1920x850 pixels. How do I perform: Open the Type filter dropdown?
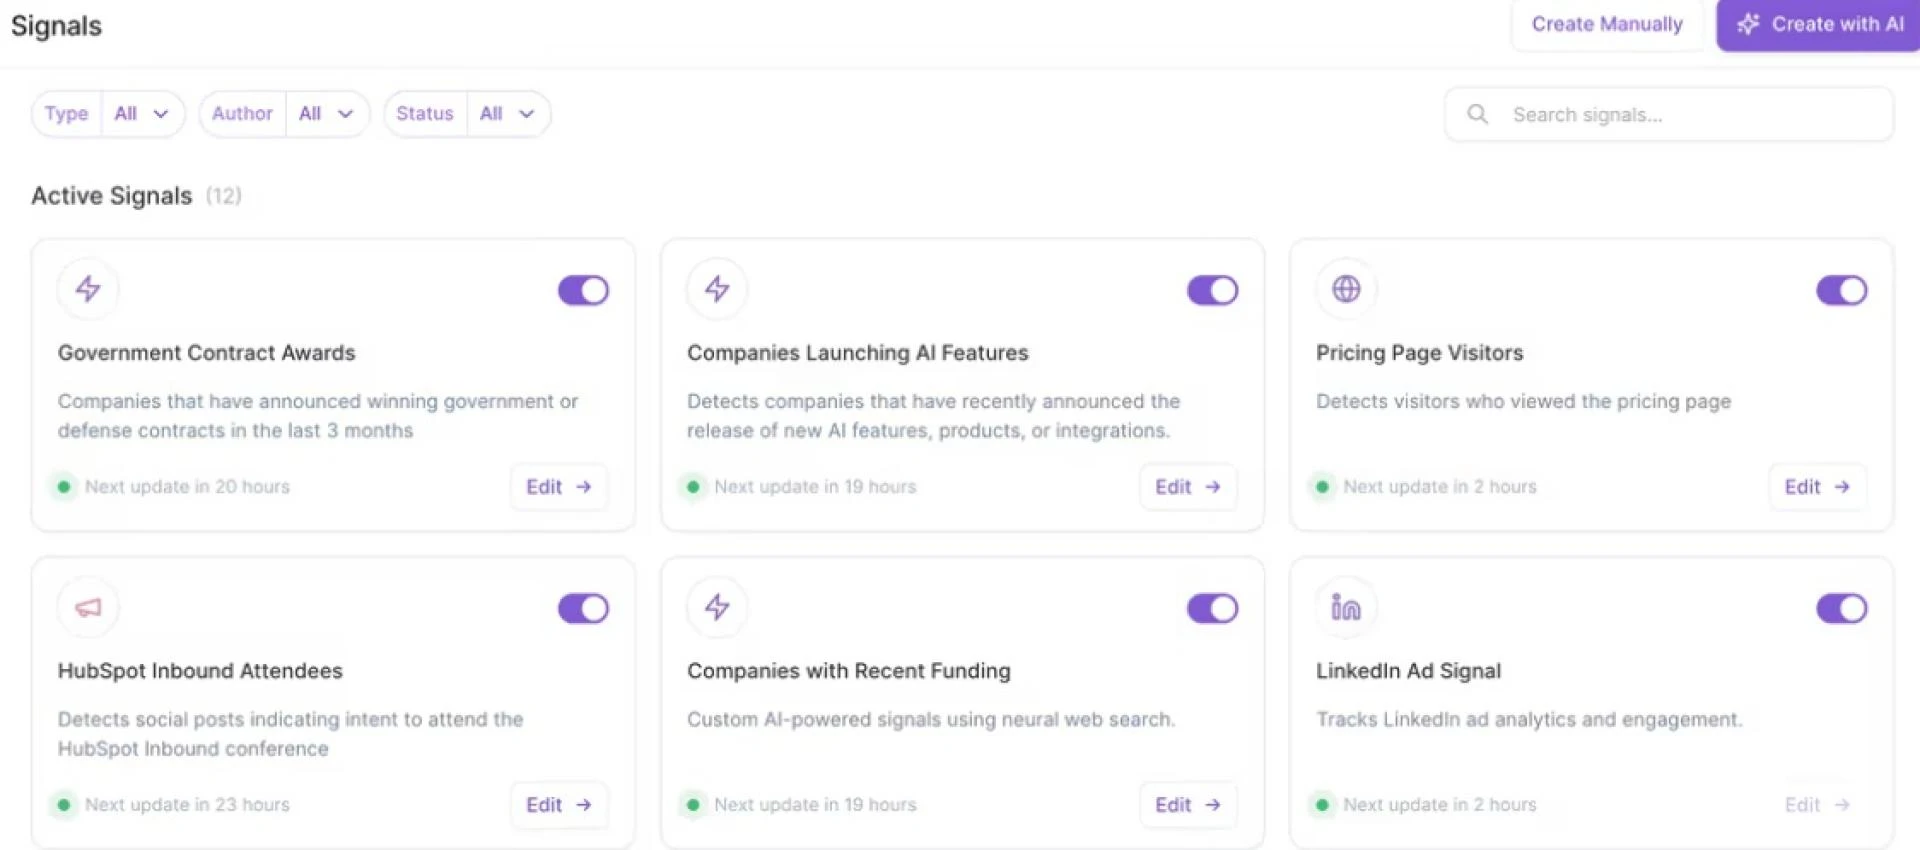(142, 114)
